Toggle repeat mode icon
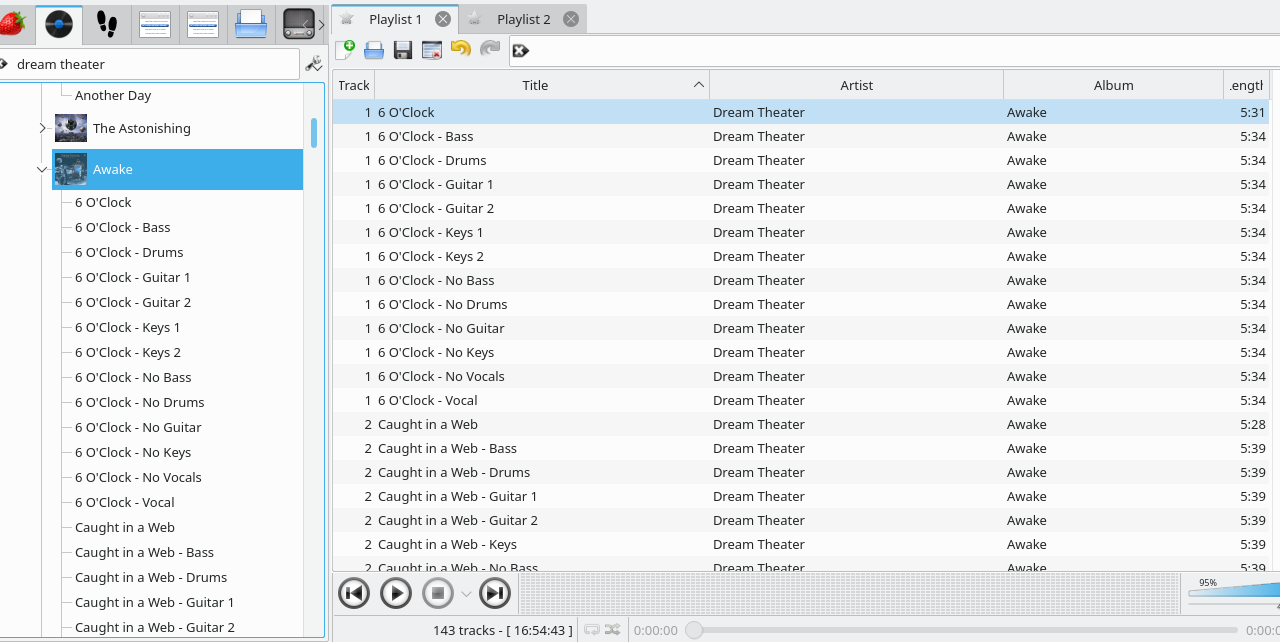Screen dimensions: 1280x642 592,630
